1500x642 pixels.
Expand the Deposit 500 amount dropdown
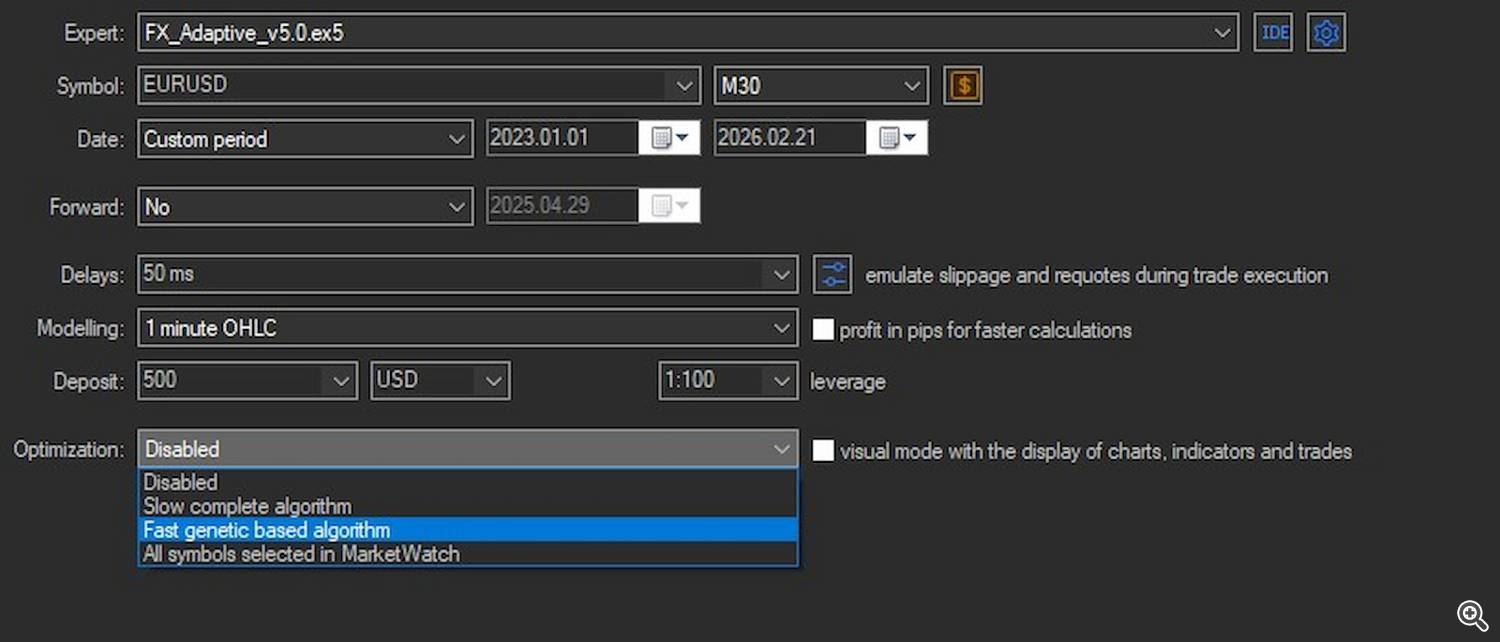(247, 380)
